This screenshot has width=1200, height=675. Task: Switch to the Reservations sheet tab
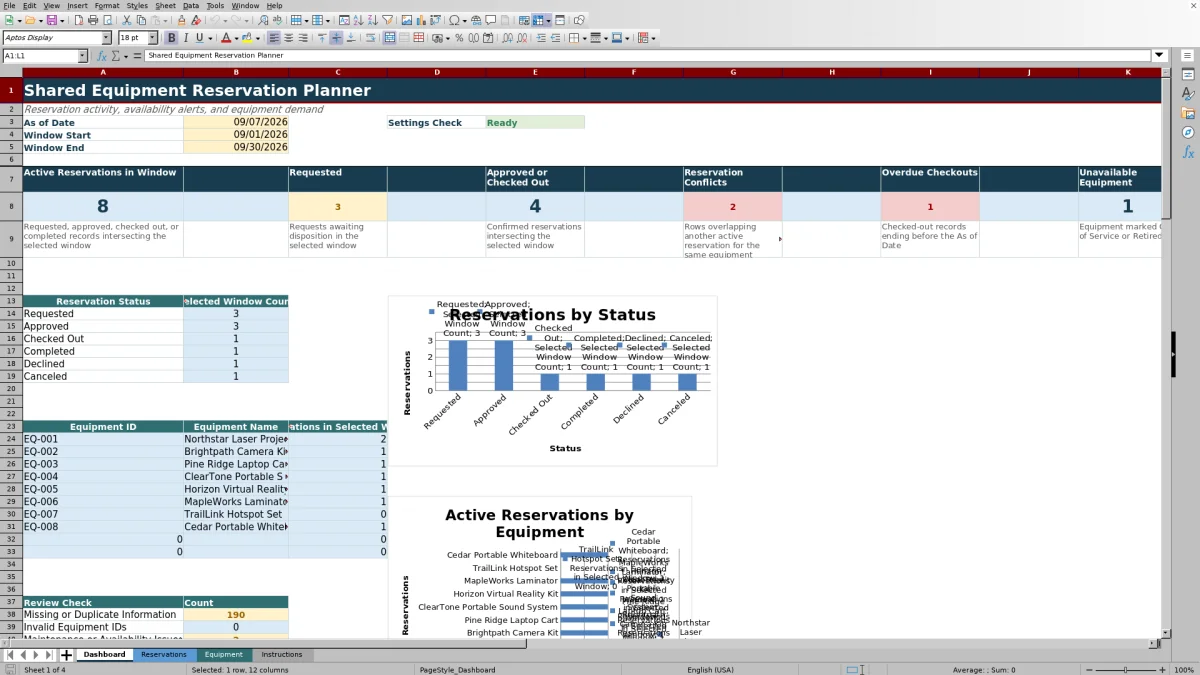(164, 655)
